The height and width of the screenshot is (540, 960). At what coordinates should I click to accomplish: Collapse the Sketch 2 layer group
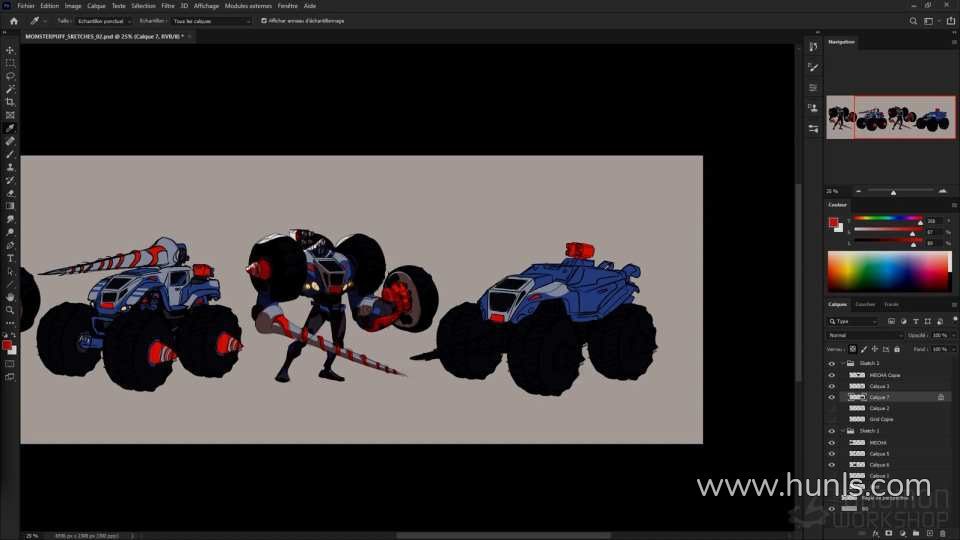(844, 363)
